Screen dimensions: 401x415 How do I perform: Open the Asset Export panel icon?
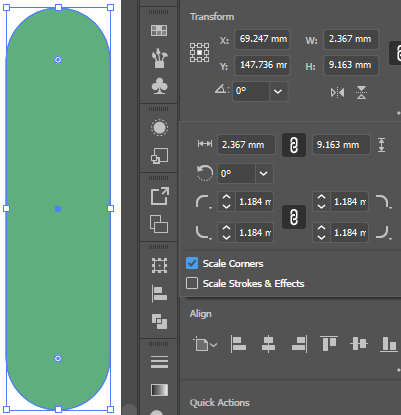[x=160, y=196]
